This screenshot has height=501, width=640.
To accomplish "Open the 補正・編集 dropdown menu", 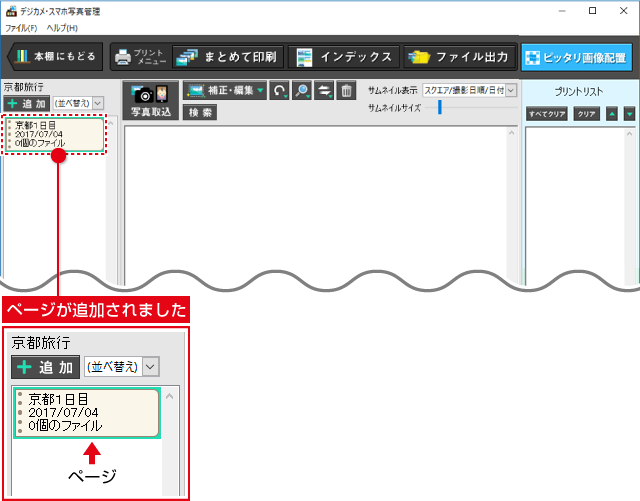I will click(x=225, y=91).
